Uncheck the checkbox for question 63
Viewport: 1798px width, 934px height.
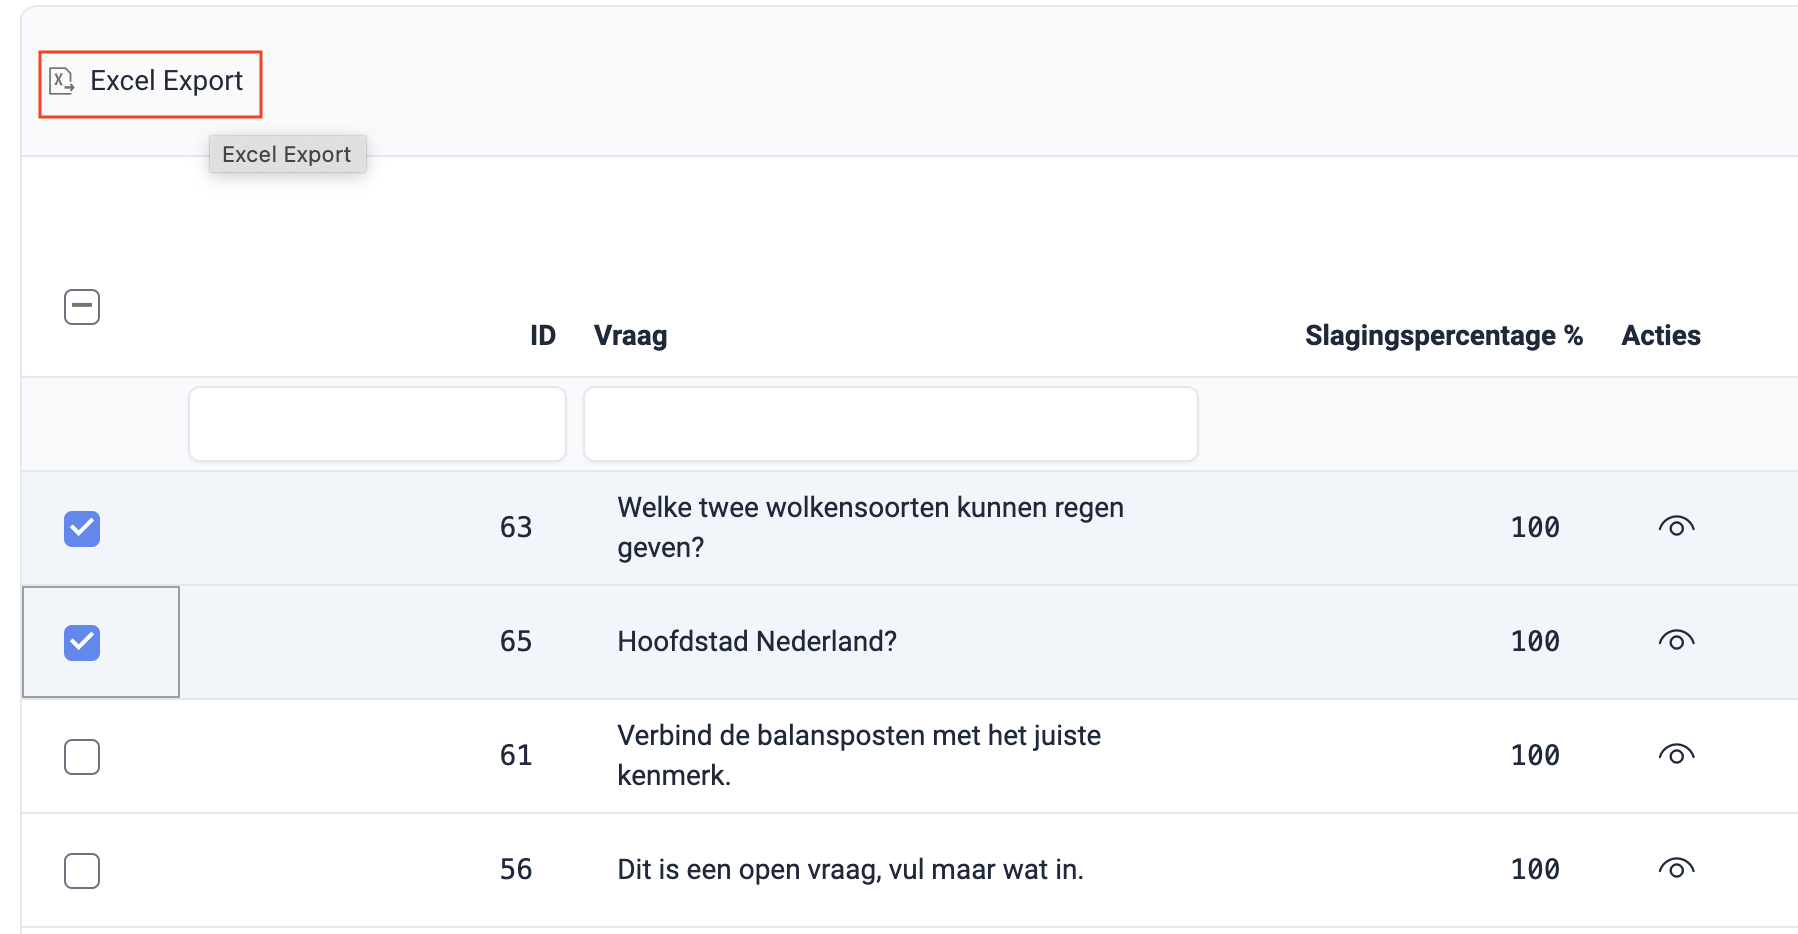tap(82, 528)
